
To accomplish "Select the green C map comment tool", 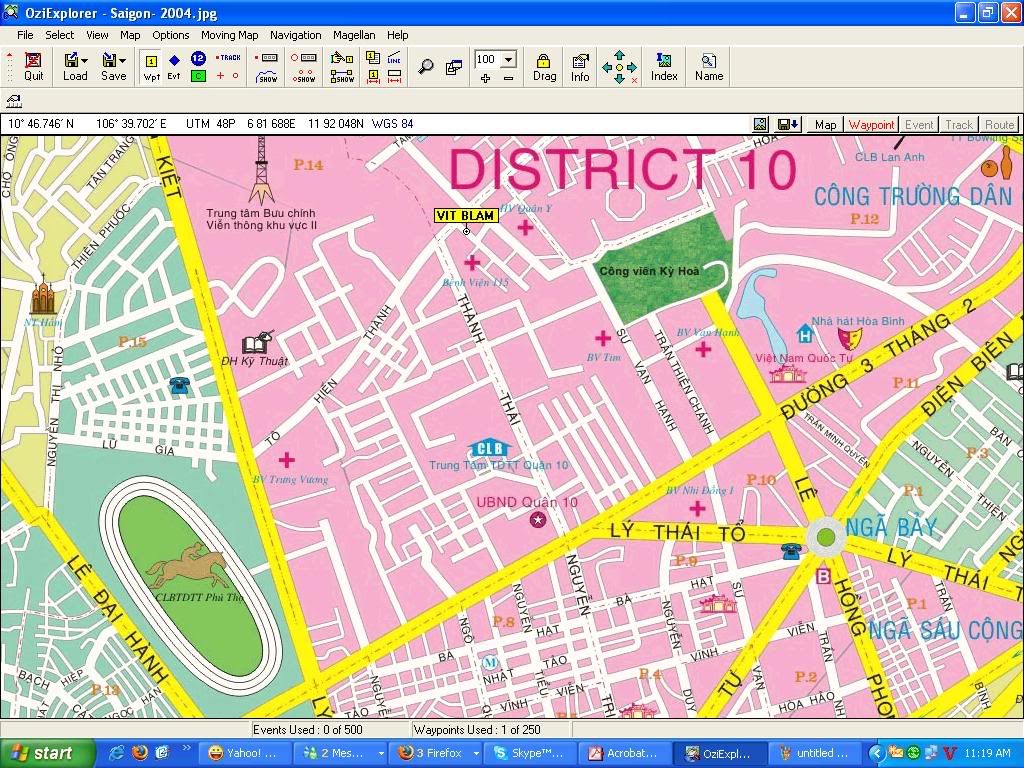I will 198,76.
